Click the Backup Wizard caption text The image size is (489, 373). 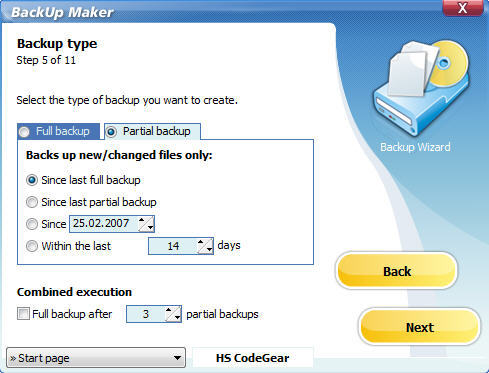tap(415, 147)
